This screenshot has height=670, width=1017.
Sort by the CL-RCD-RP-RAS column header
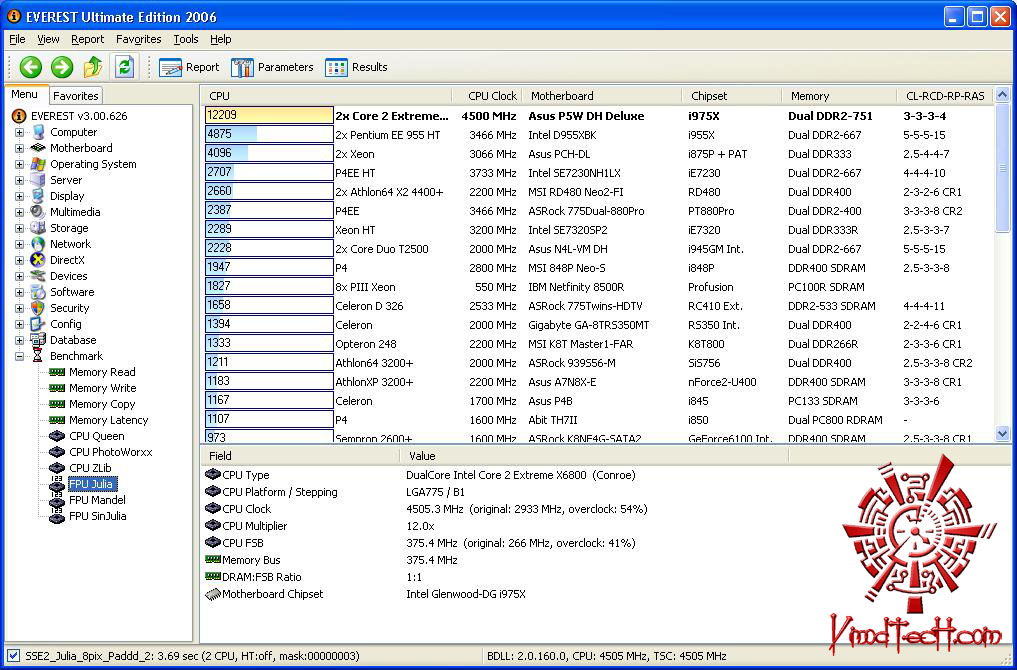coord(945,96)
